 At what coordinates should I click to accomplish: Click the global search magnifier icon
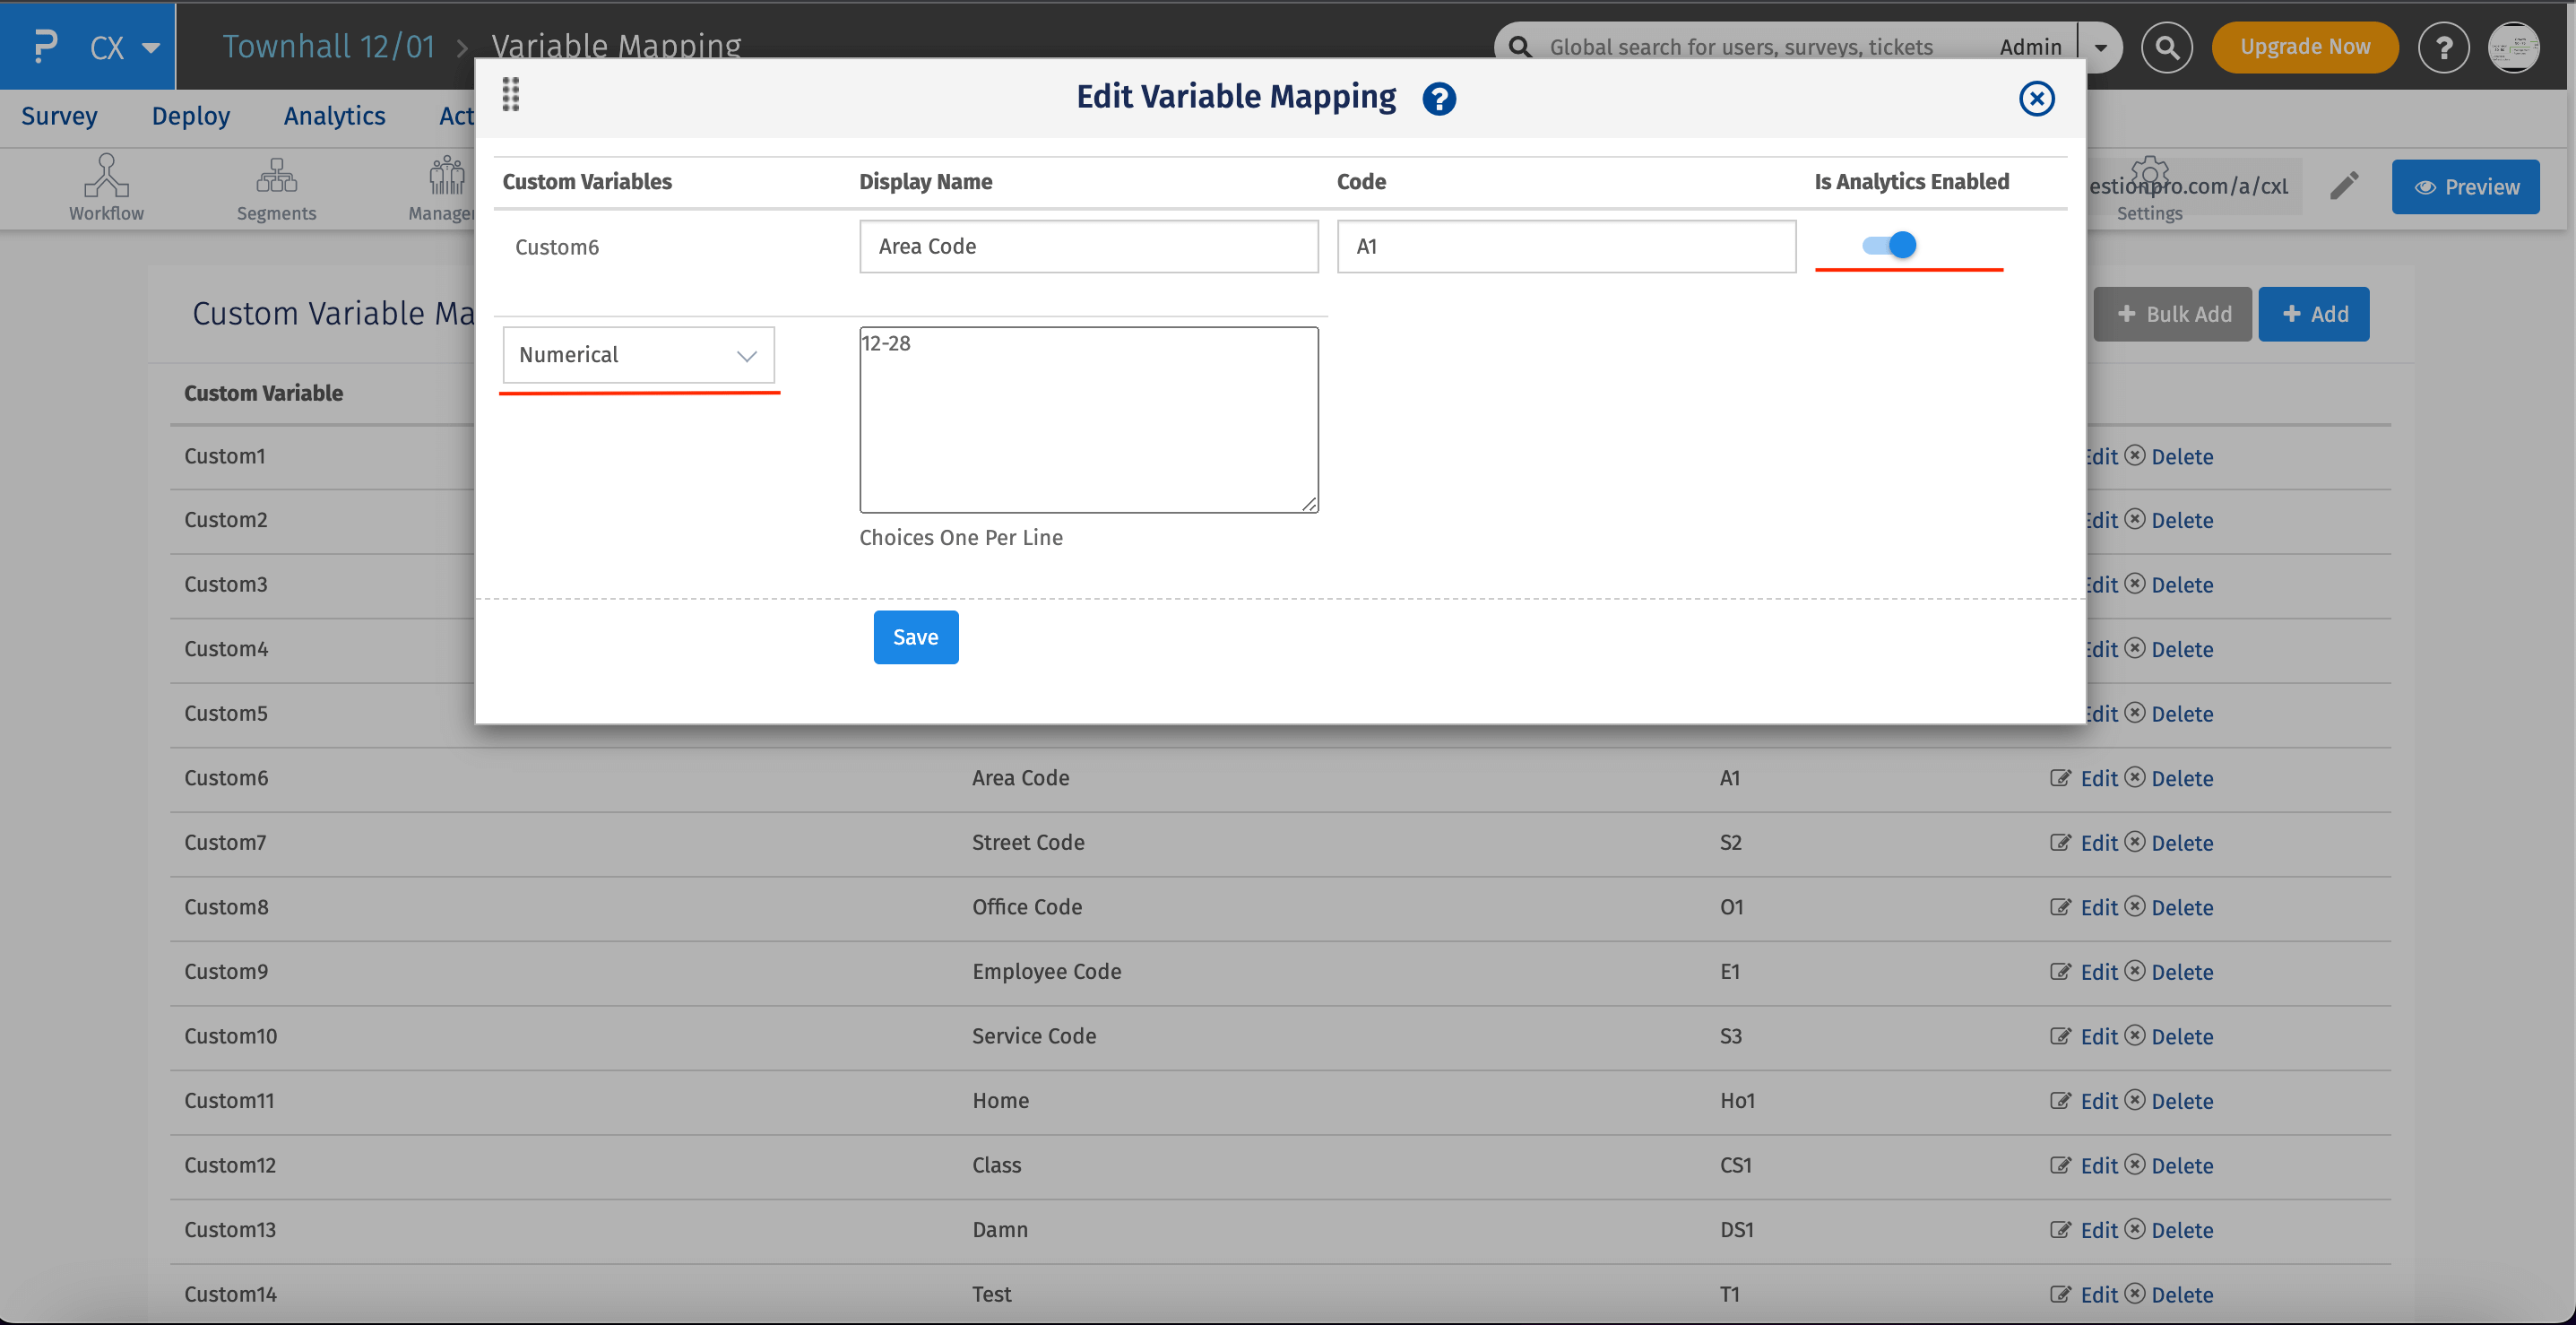pos(2167,46)
